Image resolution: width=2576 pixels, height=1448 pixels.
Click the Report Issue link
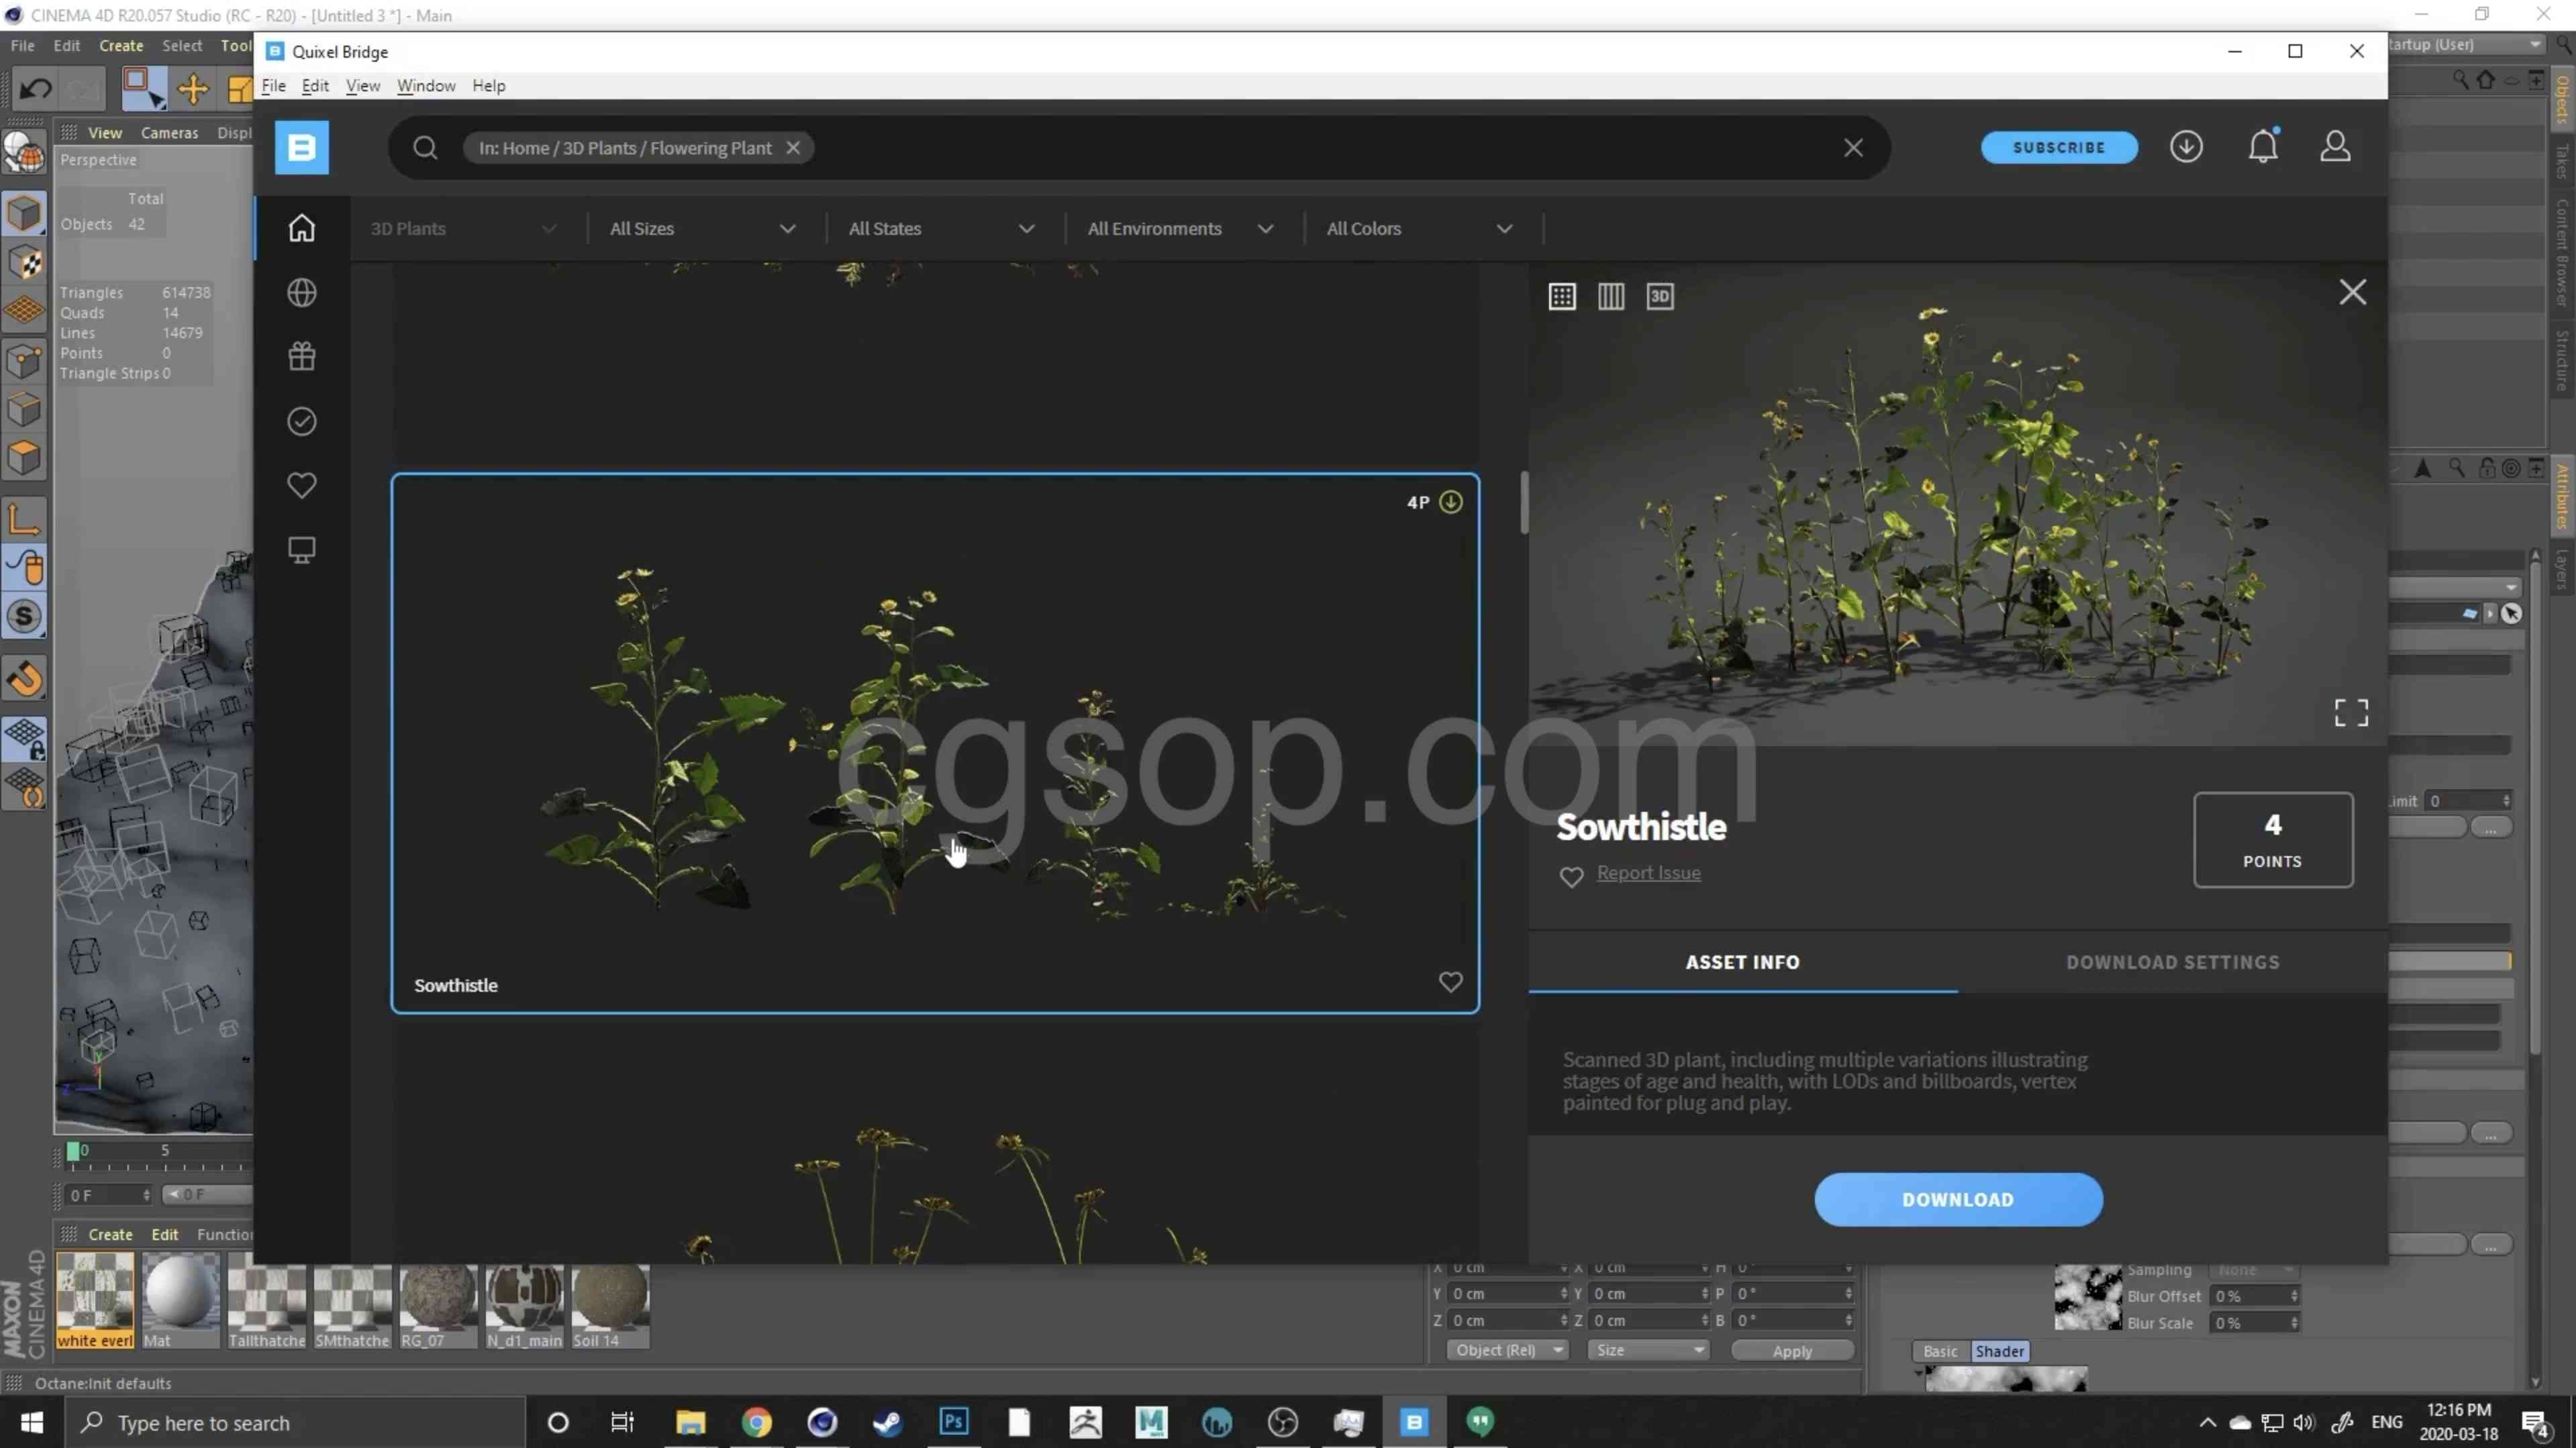pos(1648,873)
